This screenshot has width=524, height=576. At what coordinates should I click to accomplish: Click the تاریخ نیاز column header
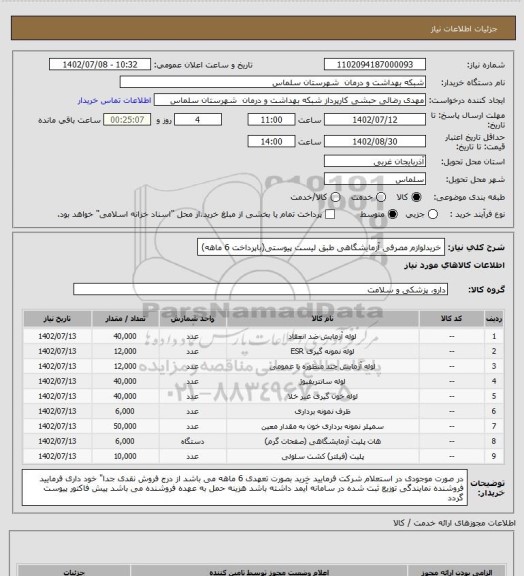pos(57,318)
